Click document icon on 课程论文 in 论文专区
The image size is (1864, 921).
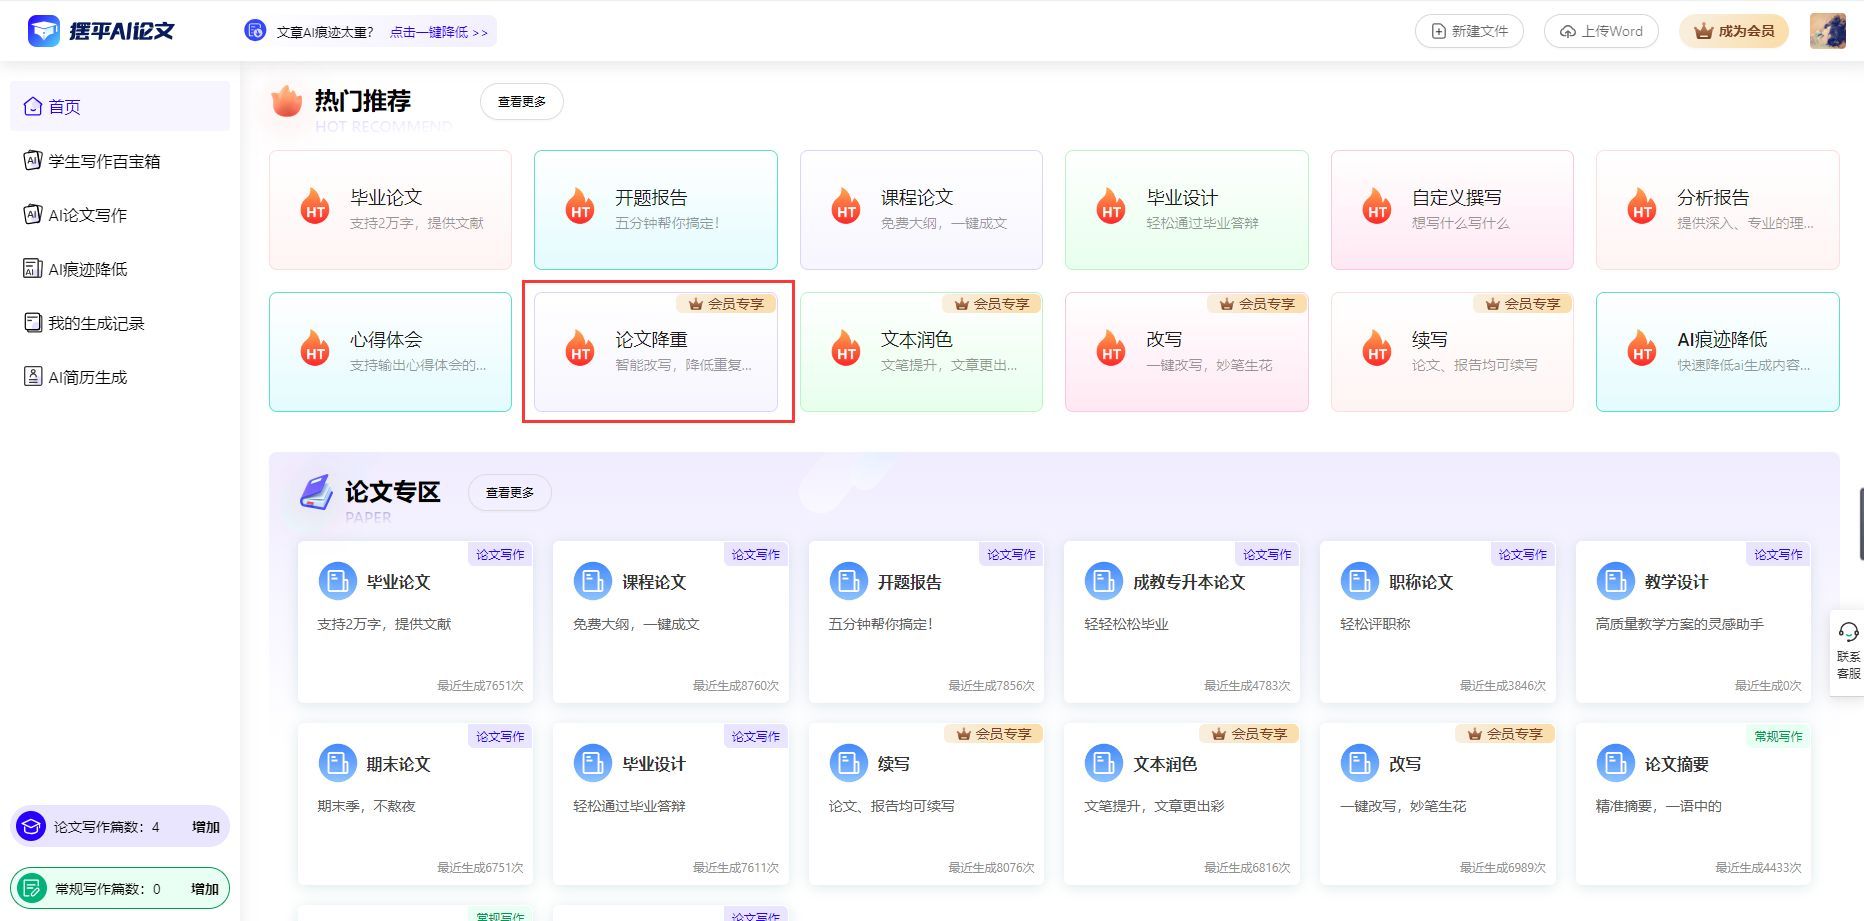point(592,581)
